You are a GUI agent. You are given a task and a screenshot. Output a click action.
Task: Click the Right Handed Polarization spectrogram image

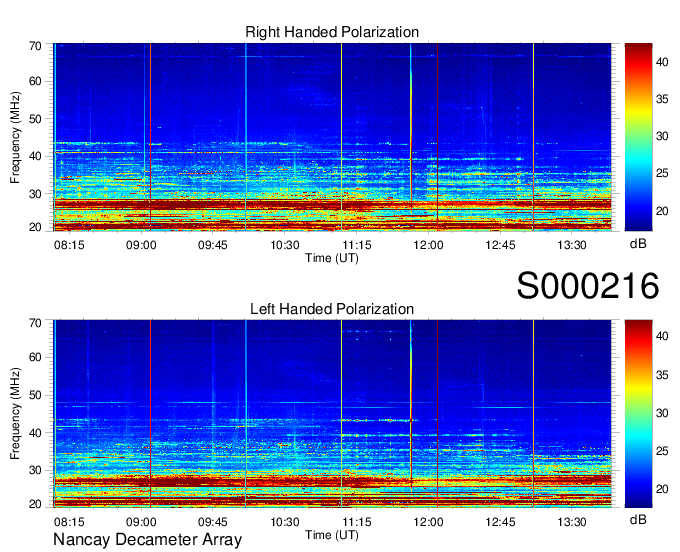coord(332,137)
